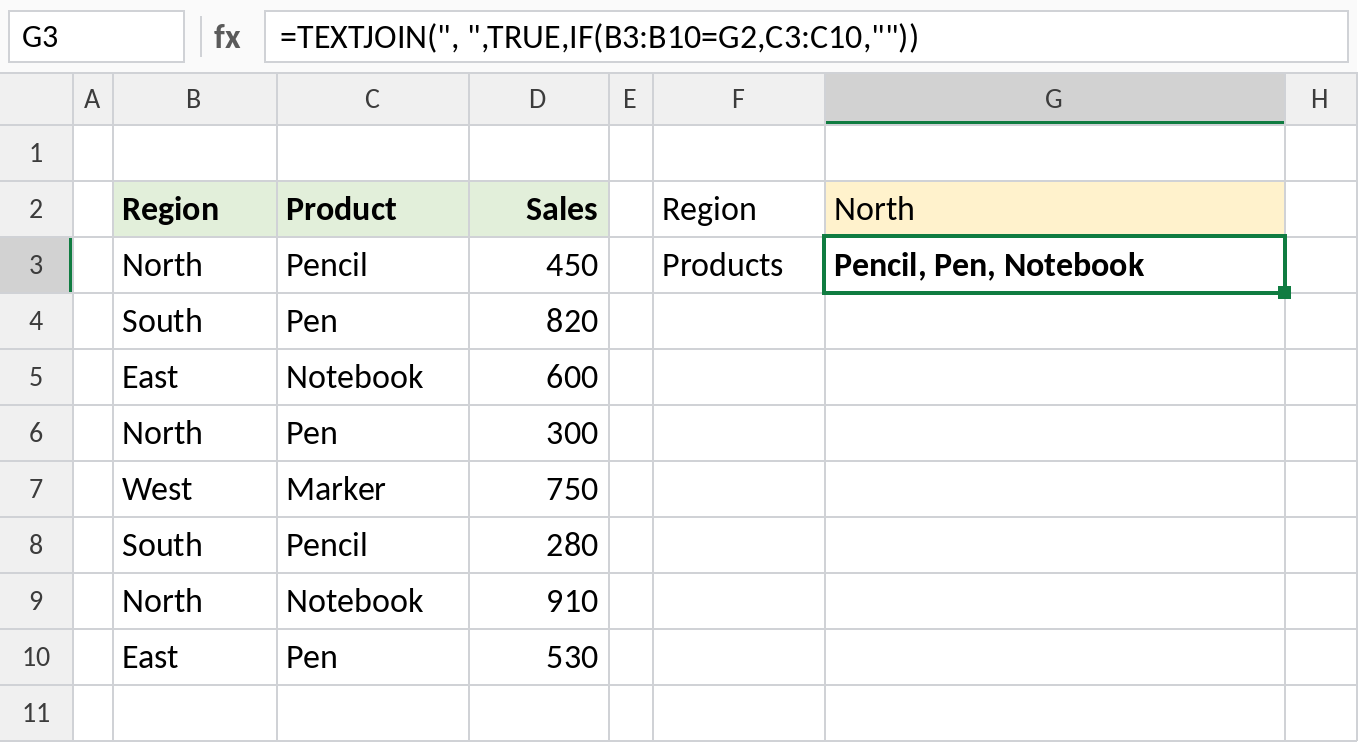Viewport: 1358px width, 742px height.
Task: Select column E header
Action: [631, 99]
